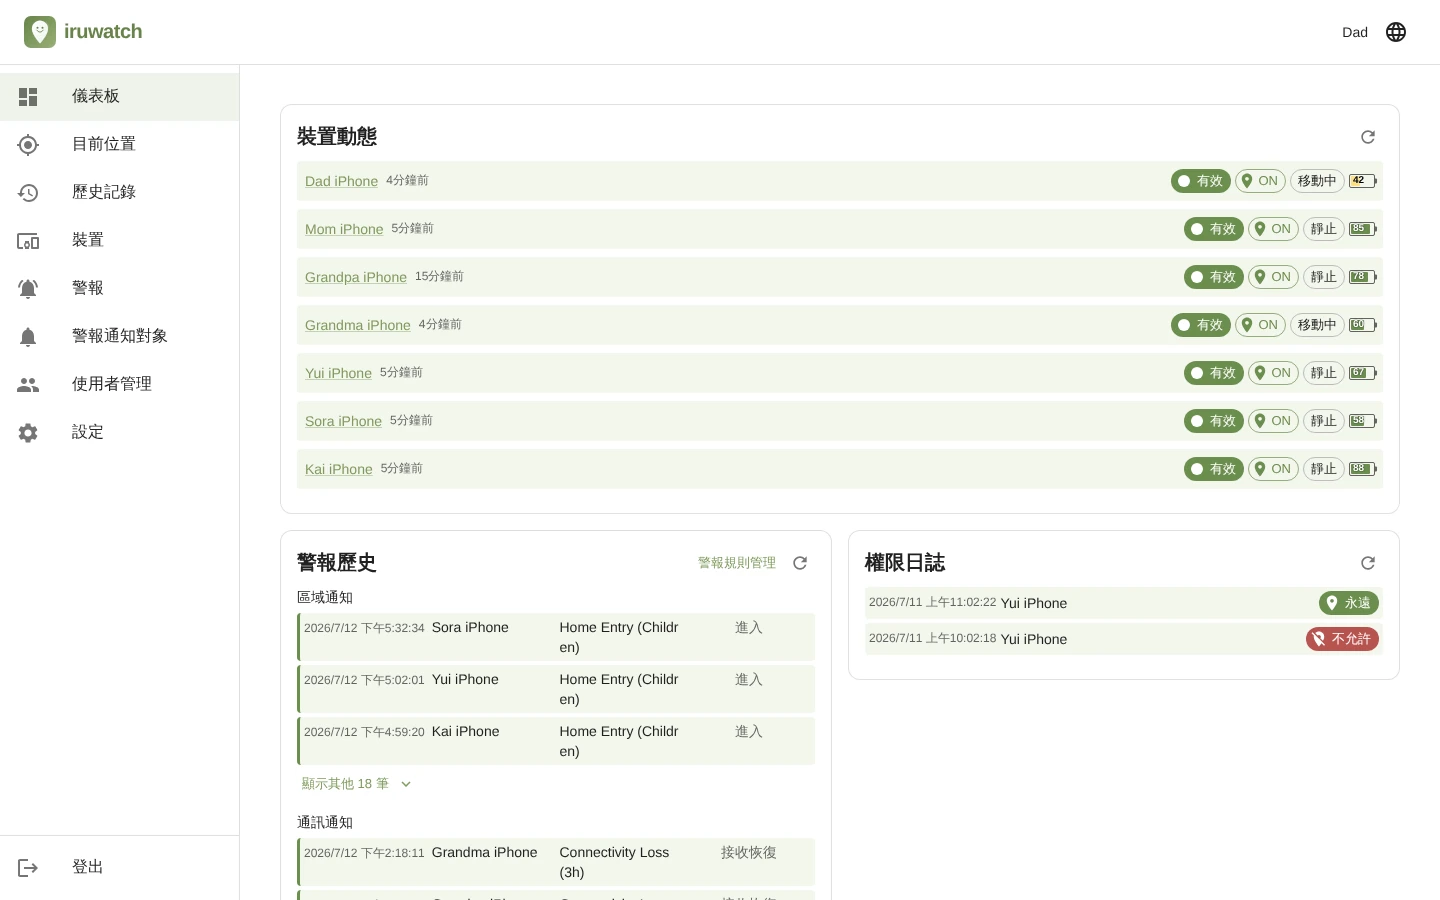Open 警報通知對象 in sidebar

[120, 337]
